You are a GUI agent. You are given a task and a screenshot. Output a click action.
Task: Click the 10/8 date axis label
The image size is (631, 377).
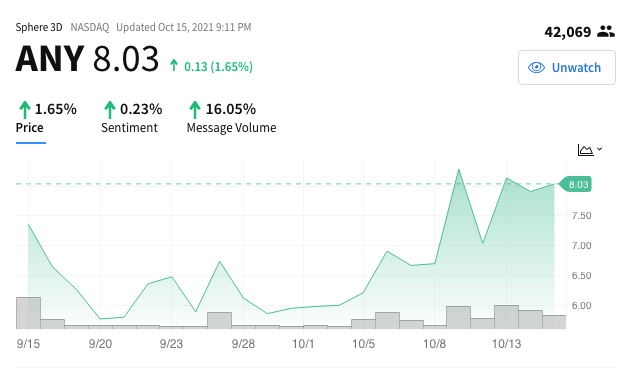coord(435,344)
